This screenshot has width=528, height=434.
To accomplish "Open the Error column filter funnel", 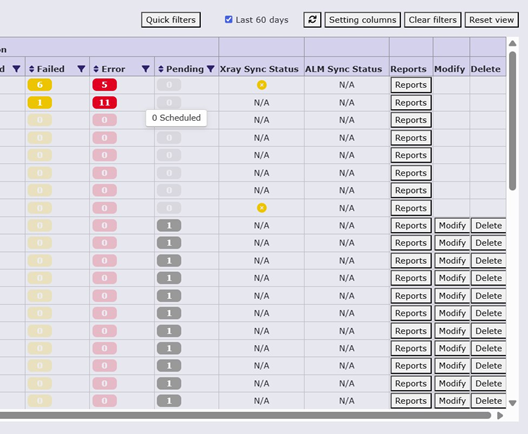I will click(145, 69).
